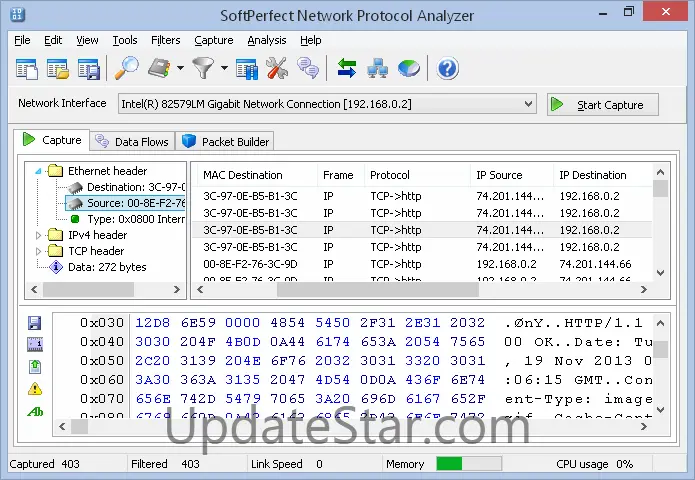Click packet list horizontal scrollbar thumb

click(x=378, y=289)
